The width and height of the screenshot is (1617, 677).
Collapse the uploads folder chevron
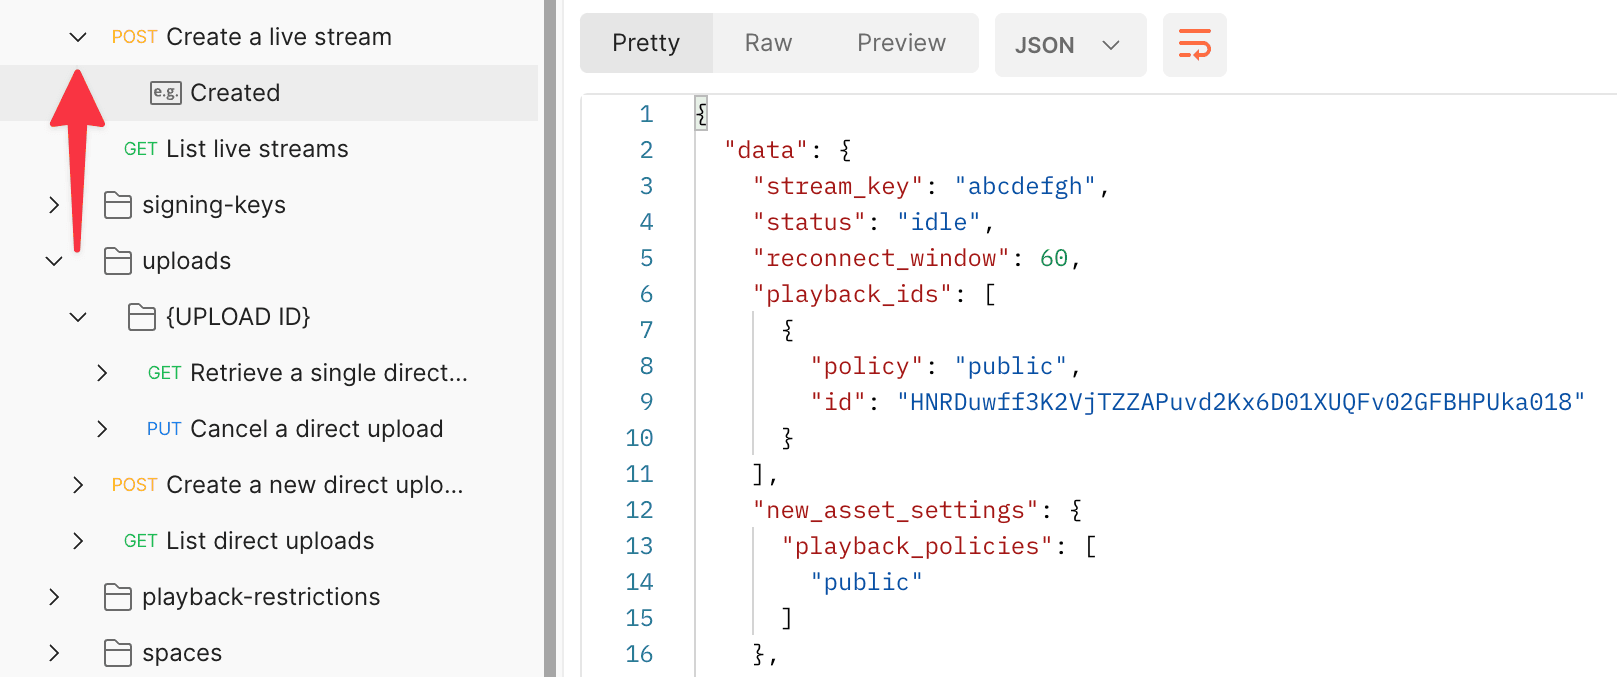(x=54, y=261)
